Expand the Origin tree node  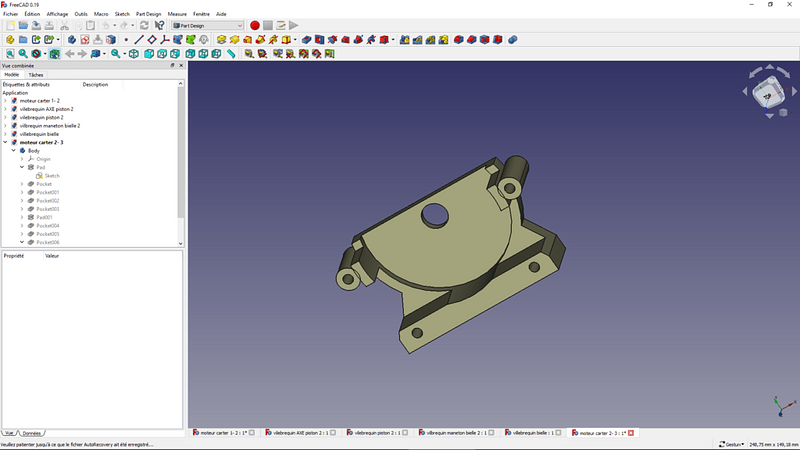coord(22,159)
